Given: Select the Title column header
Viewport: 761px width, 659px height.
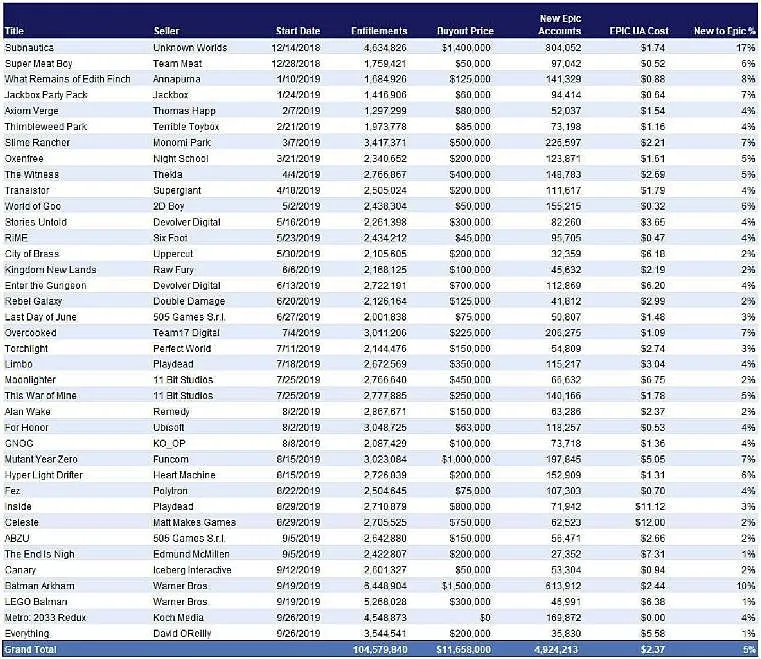Looking at the screenshot, I should [x=14, y=31].
